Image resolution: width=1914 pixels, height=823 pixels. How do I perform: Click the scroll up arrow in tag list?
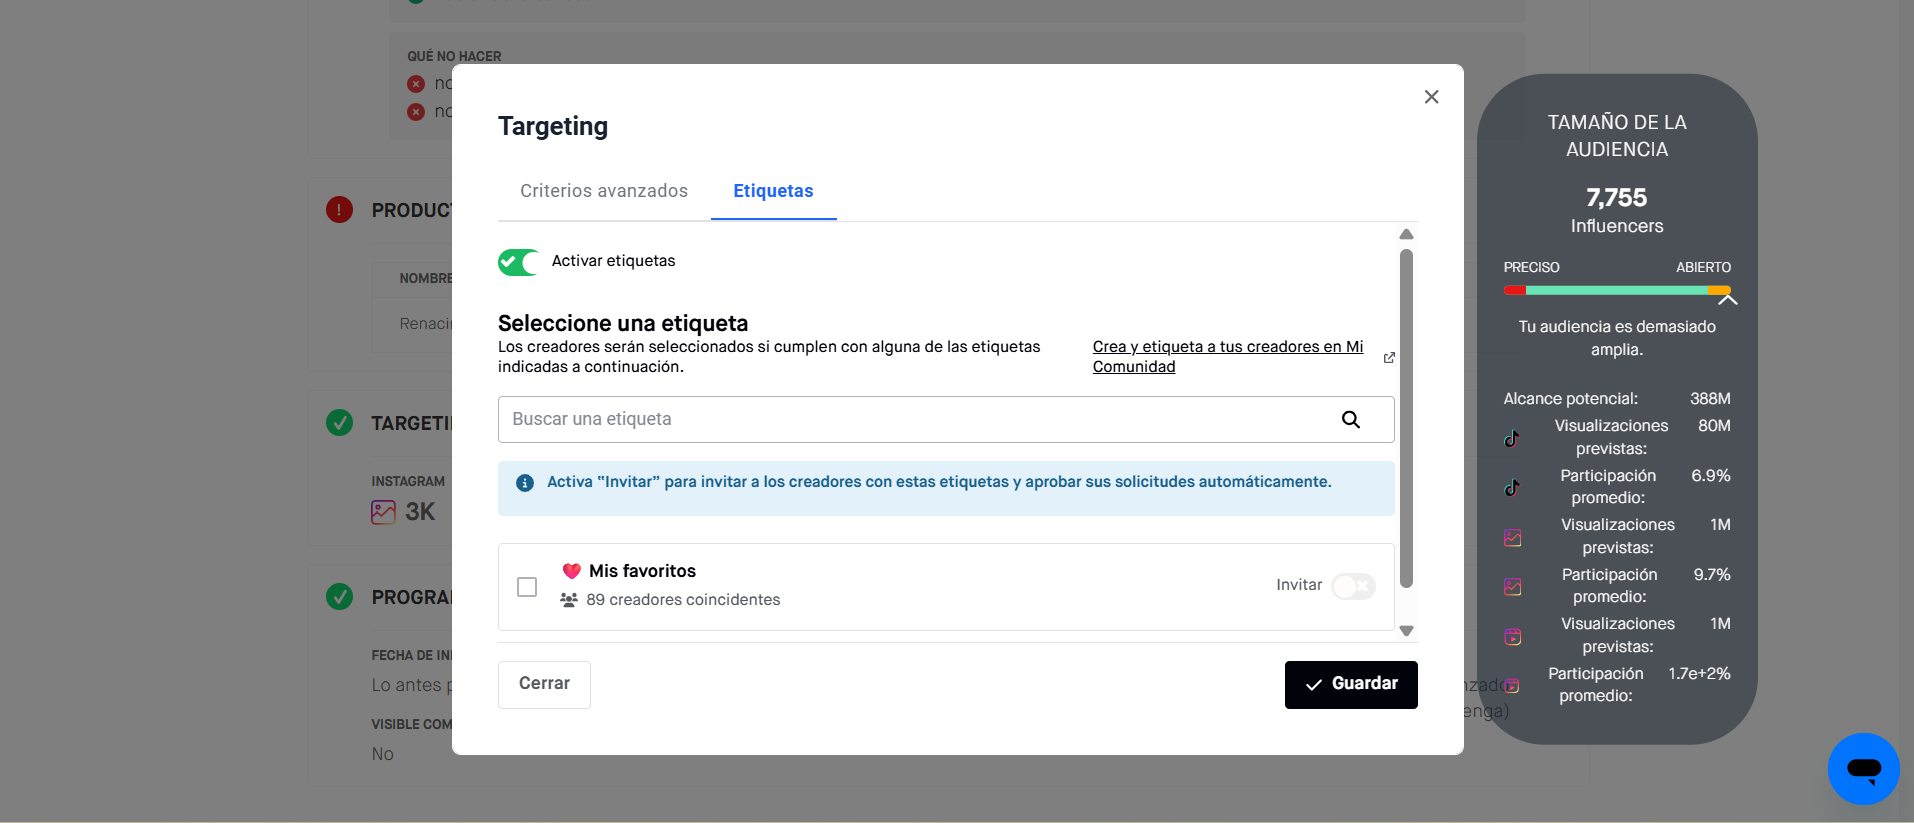pos(1406,234)
